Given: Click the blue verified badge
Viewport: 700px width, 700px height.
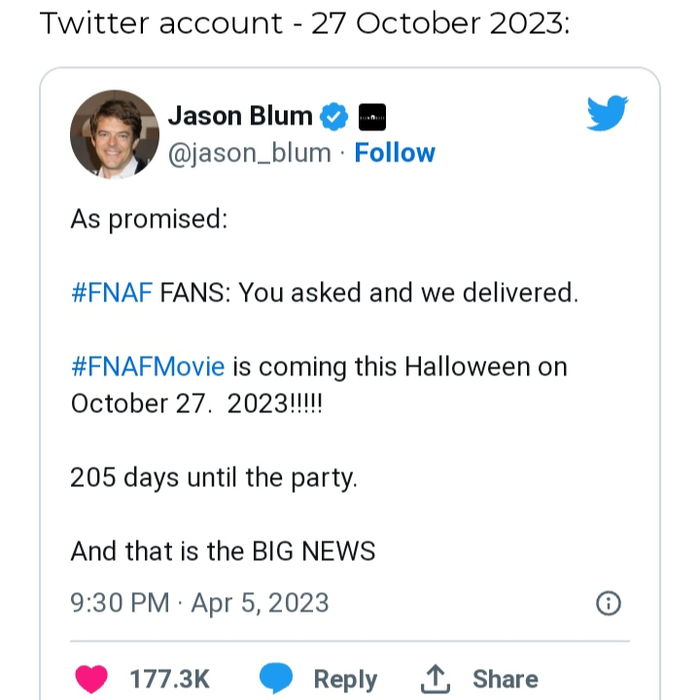Looking at the screenshot, I should [334, 117].
